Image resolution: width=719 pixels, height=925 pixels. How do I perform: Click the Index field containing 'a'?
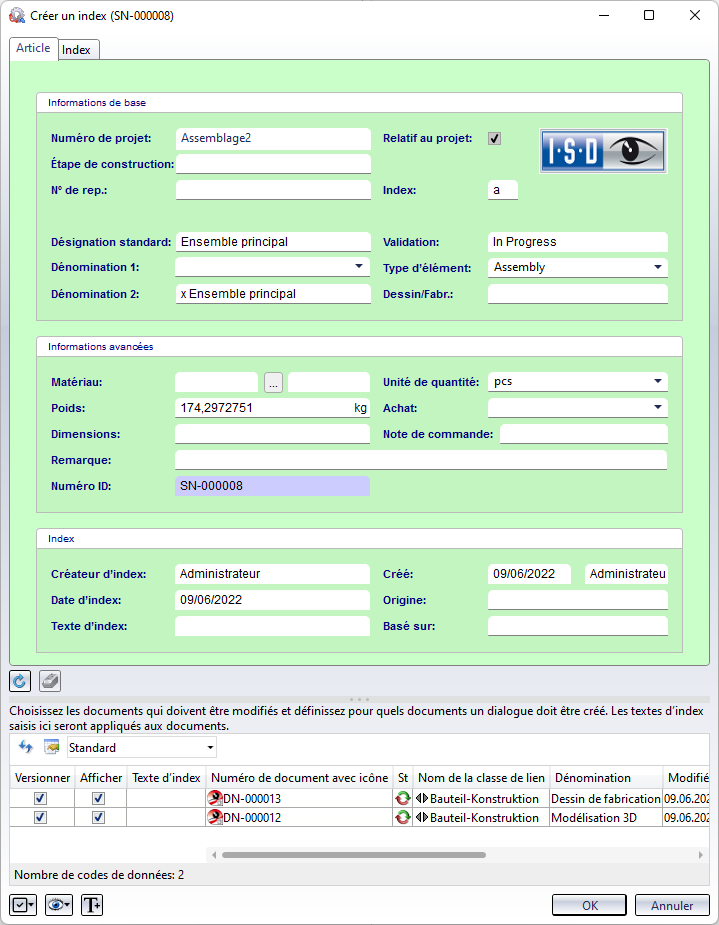click(x=503, y=190)
